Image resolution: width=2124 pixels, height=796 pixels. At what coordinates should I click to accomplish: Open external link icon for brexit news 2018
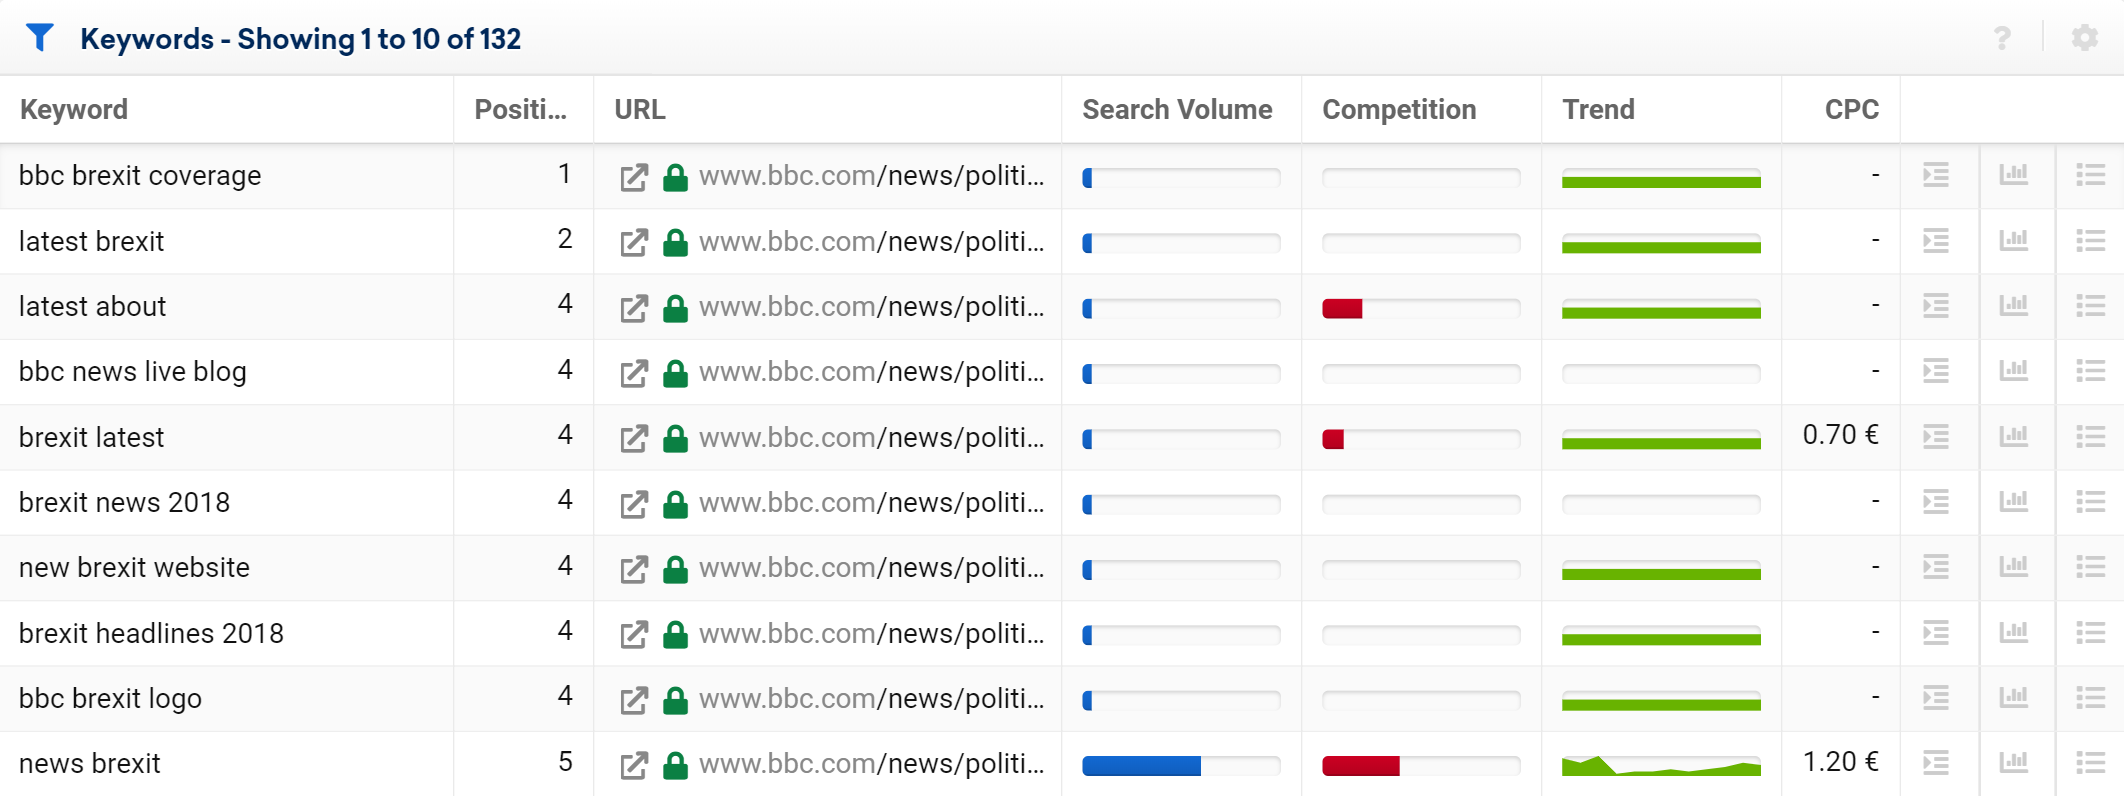coord(634,504)
